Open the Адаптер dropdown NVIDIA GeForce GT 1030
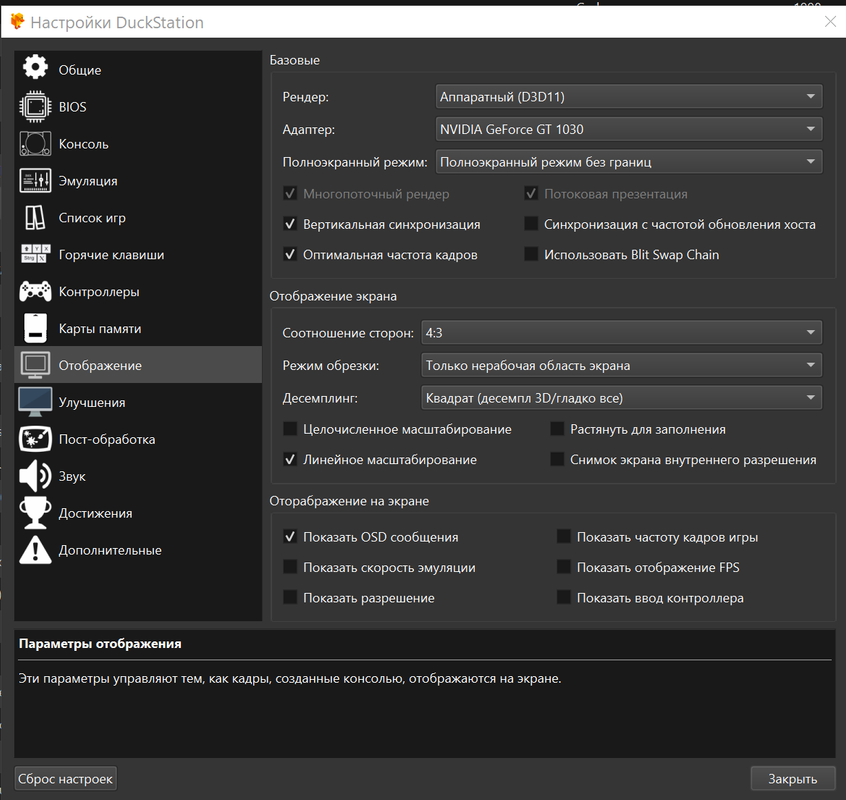This screenshot has width=846, height=800. [x=629, y=129]
